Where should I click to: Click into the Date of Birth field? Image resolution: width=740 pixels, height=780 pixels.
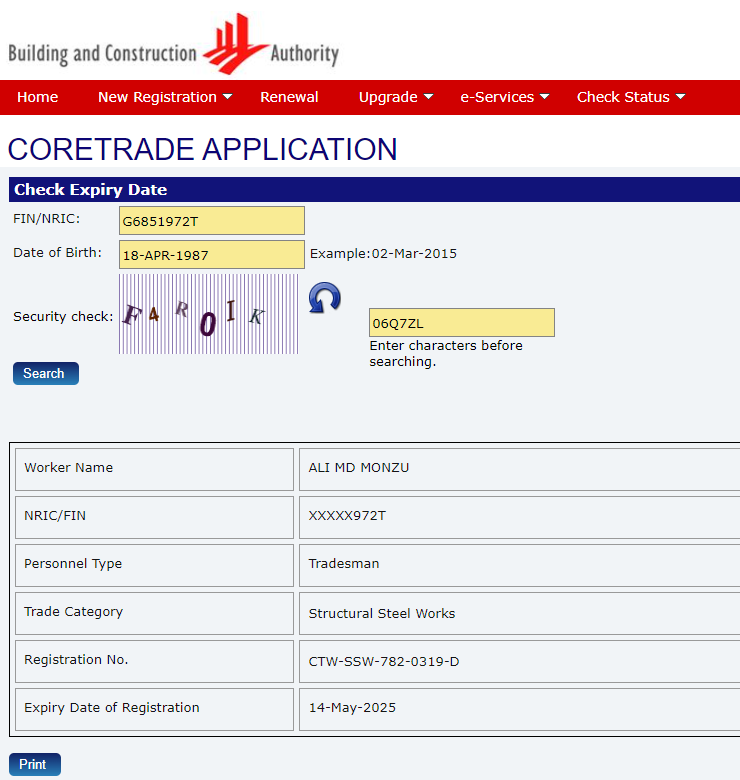click(211, 255)
